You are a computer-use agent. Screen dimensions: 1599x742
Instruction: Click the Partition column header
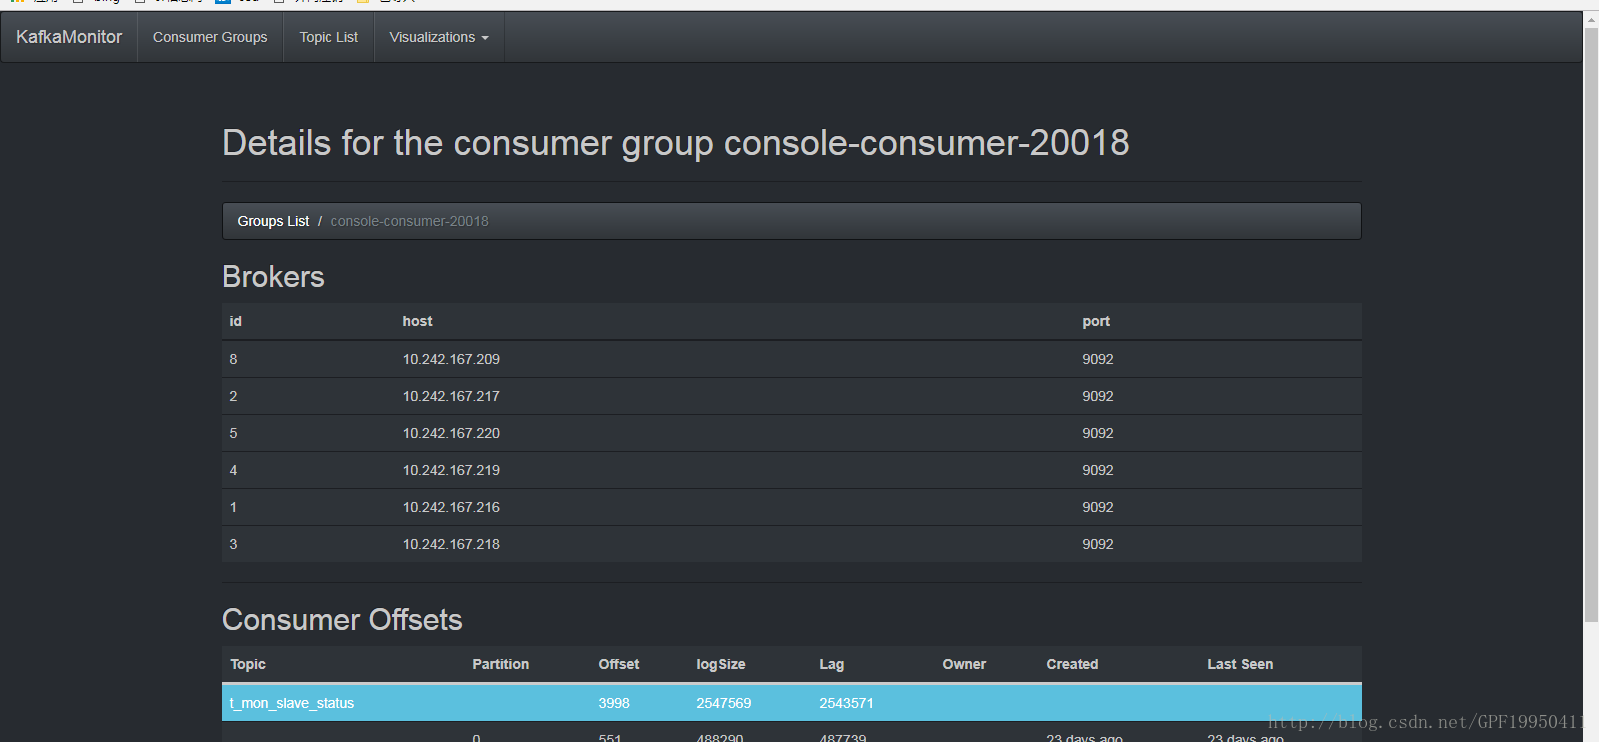501,664
